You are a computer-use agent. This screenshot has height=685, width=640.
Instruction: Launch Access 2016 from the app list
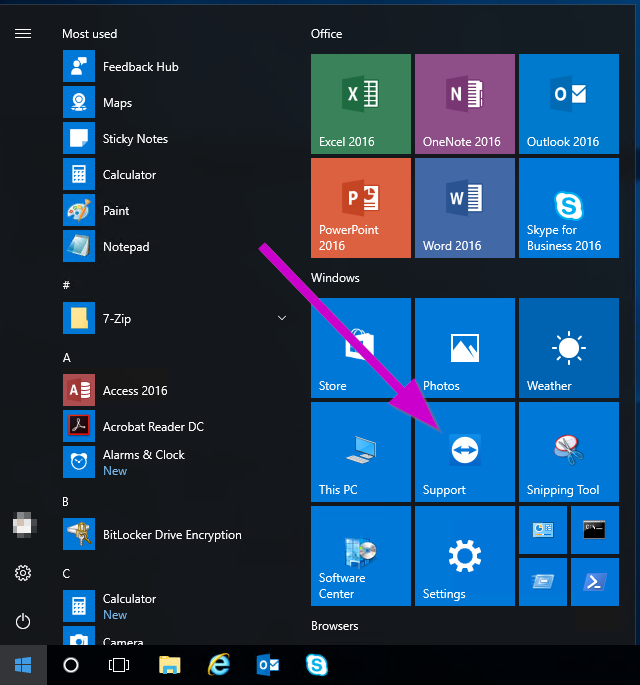[x=175, y=390]
